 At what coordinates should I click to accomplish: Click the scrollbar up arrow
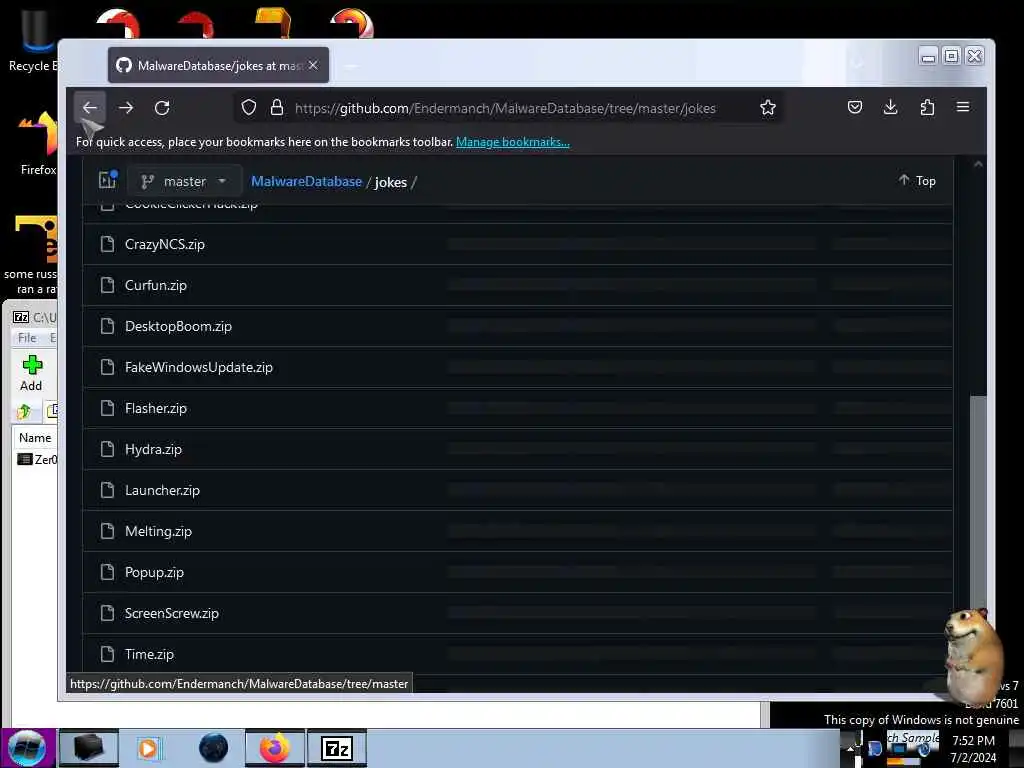(x=978, y=165)
